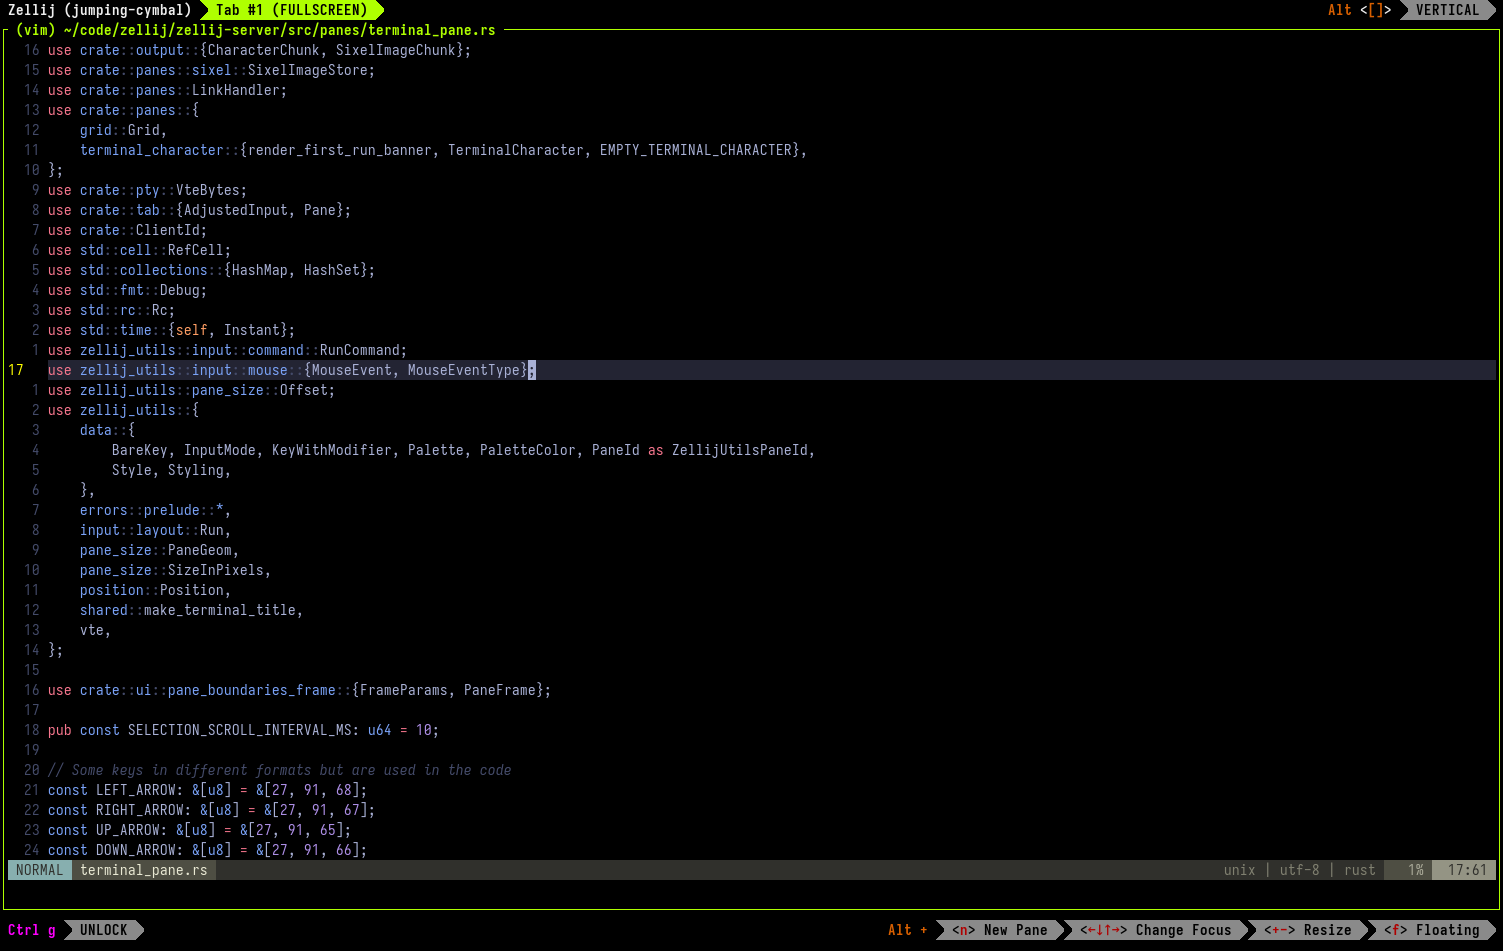Click the SixelImageStore import line
The image size is (1503, 951).
(x=212, y=70)
